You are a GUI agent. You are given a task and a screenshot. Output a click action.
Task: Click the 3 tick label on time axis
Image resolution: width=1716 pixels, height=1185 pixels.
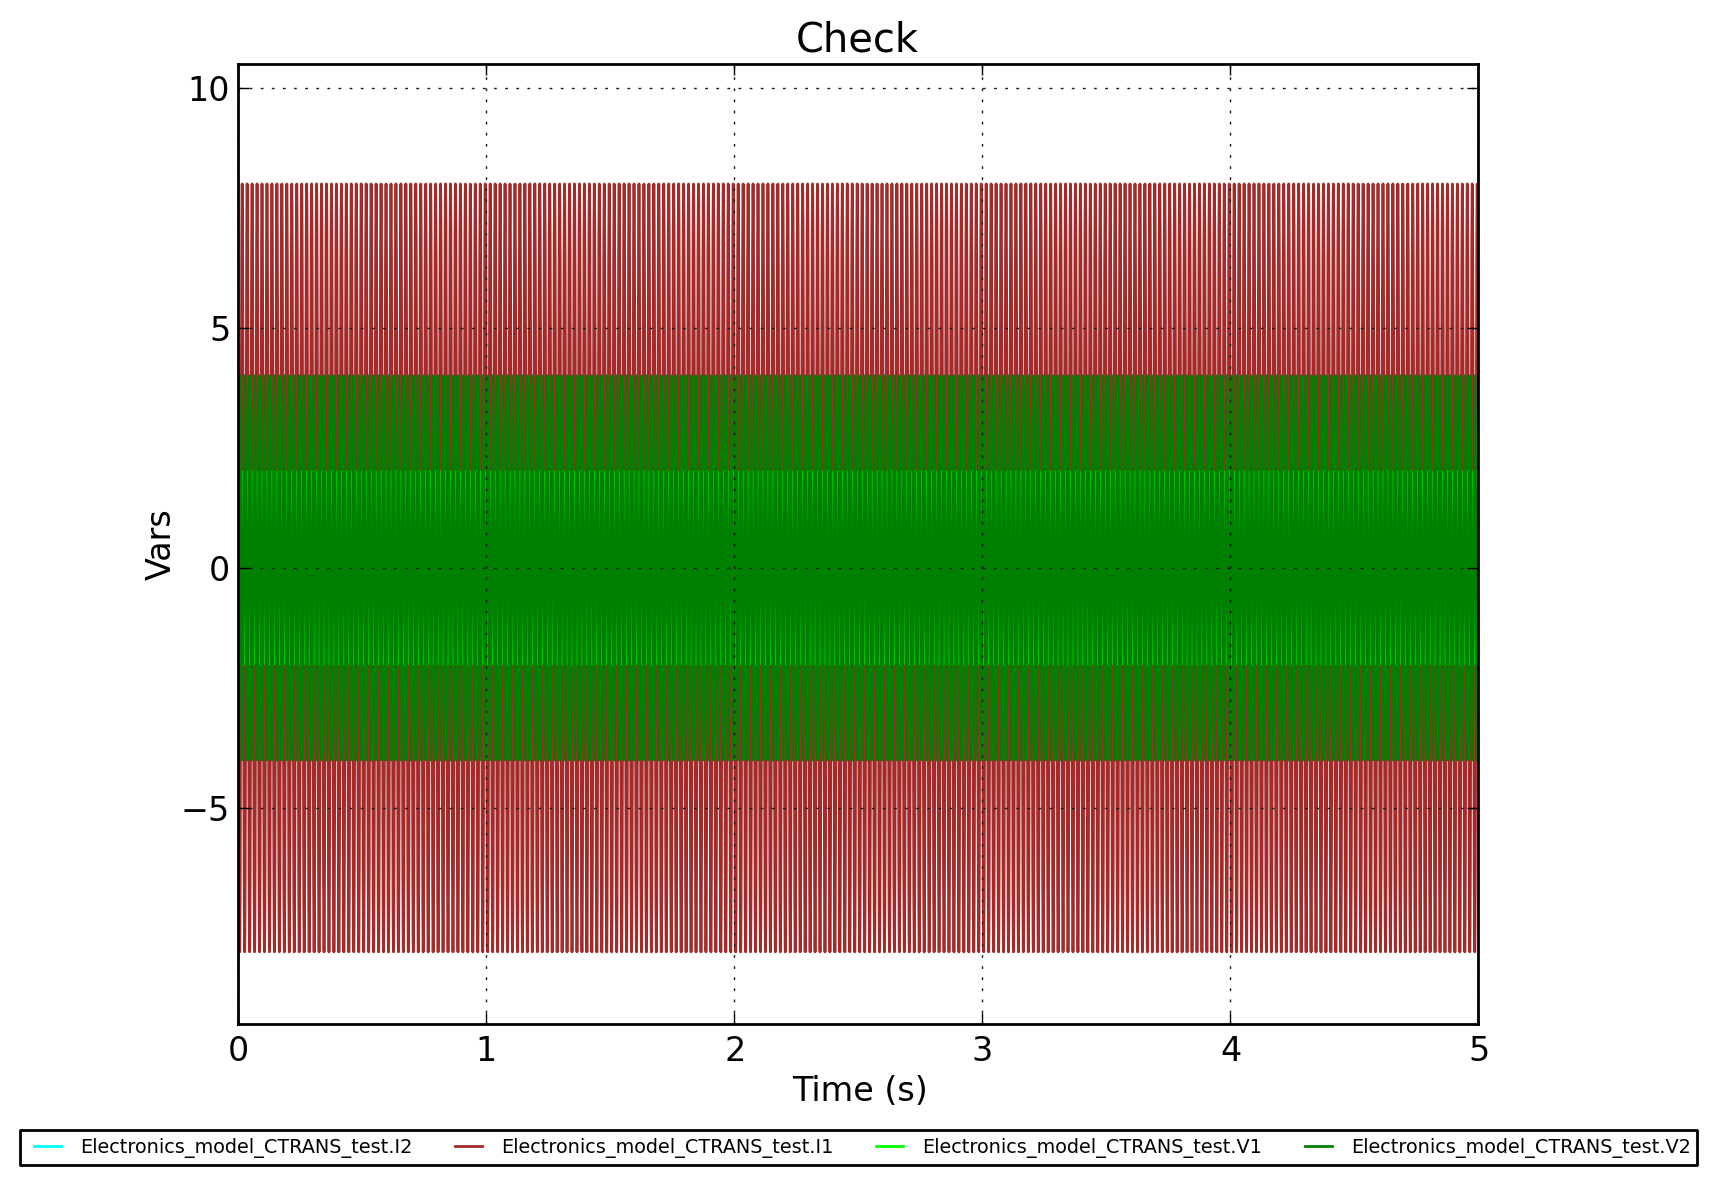point(982,1050)
